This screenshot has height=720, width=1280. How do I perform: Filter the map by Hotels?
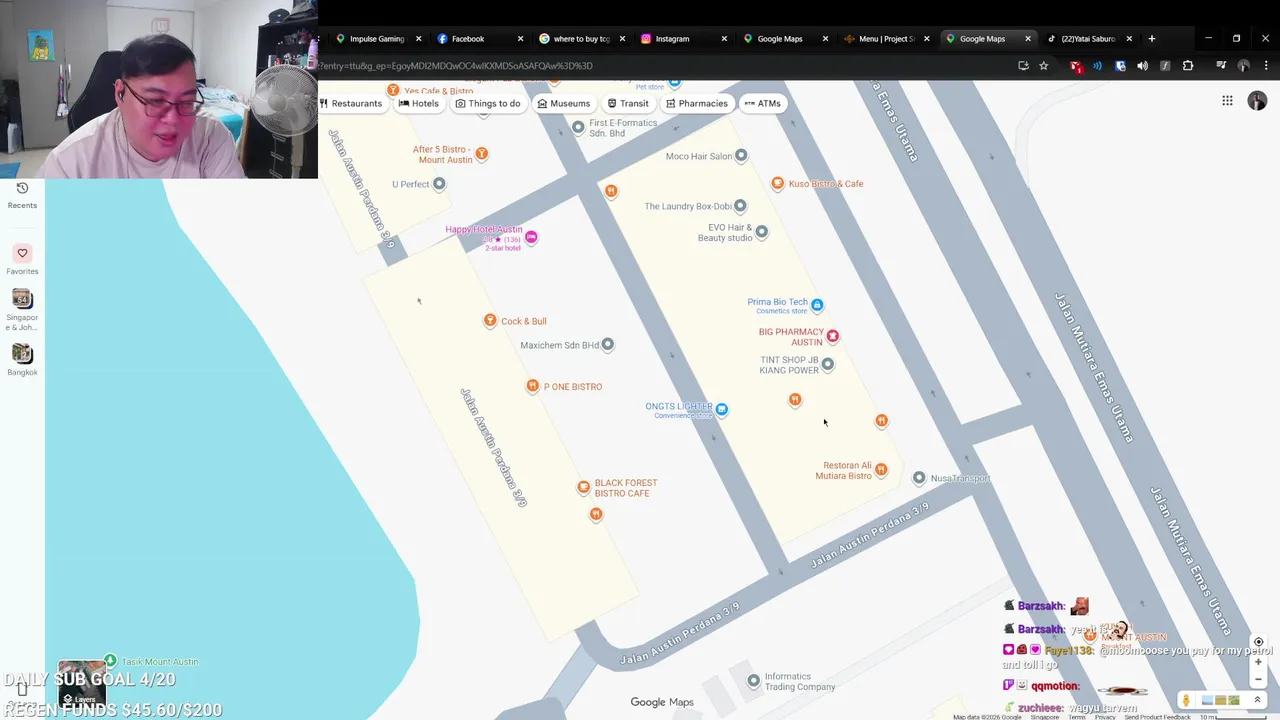point(419,103)
